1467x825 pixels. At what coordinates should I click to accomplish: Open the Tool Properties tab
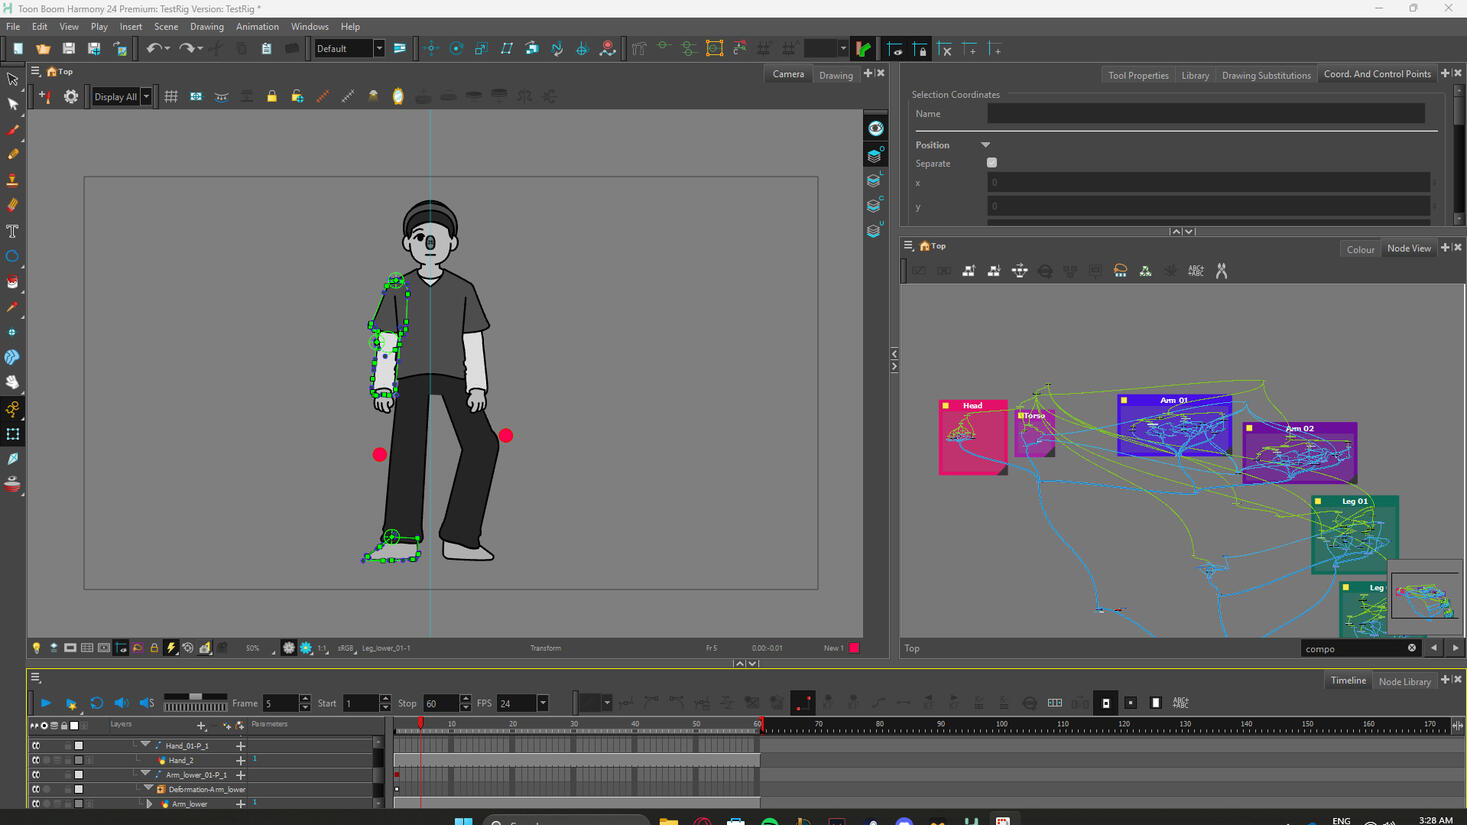pyautogui.click(x=1138, y=75)
